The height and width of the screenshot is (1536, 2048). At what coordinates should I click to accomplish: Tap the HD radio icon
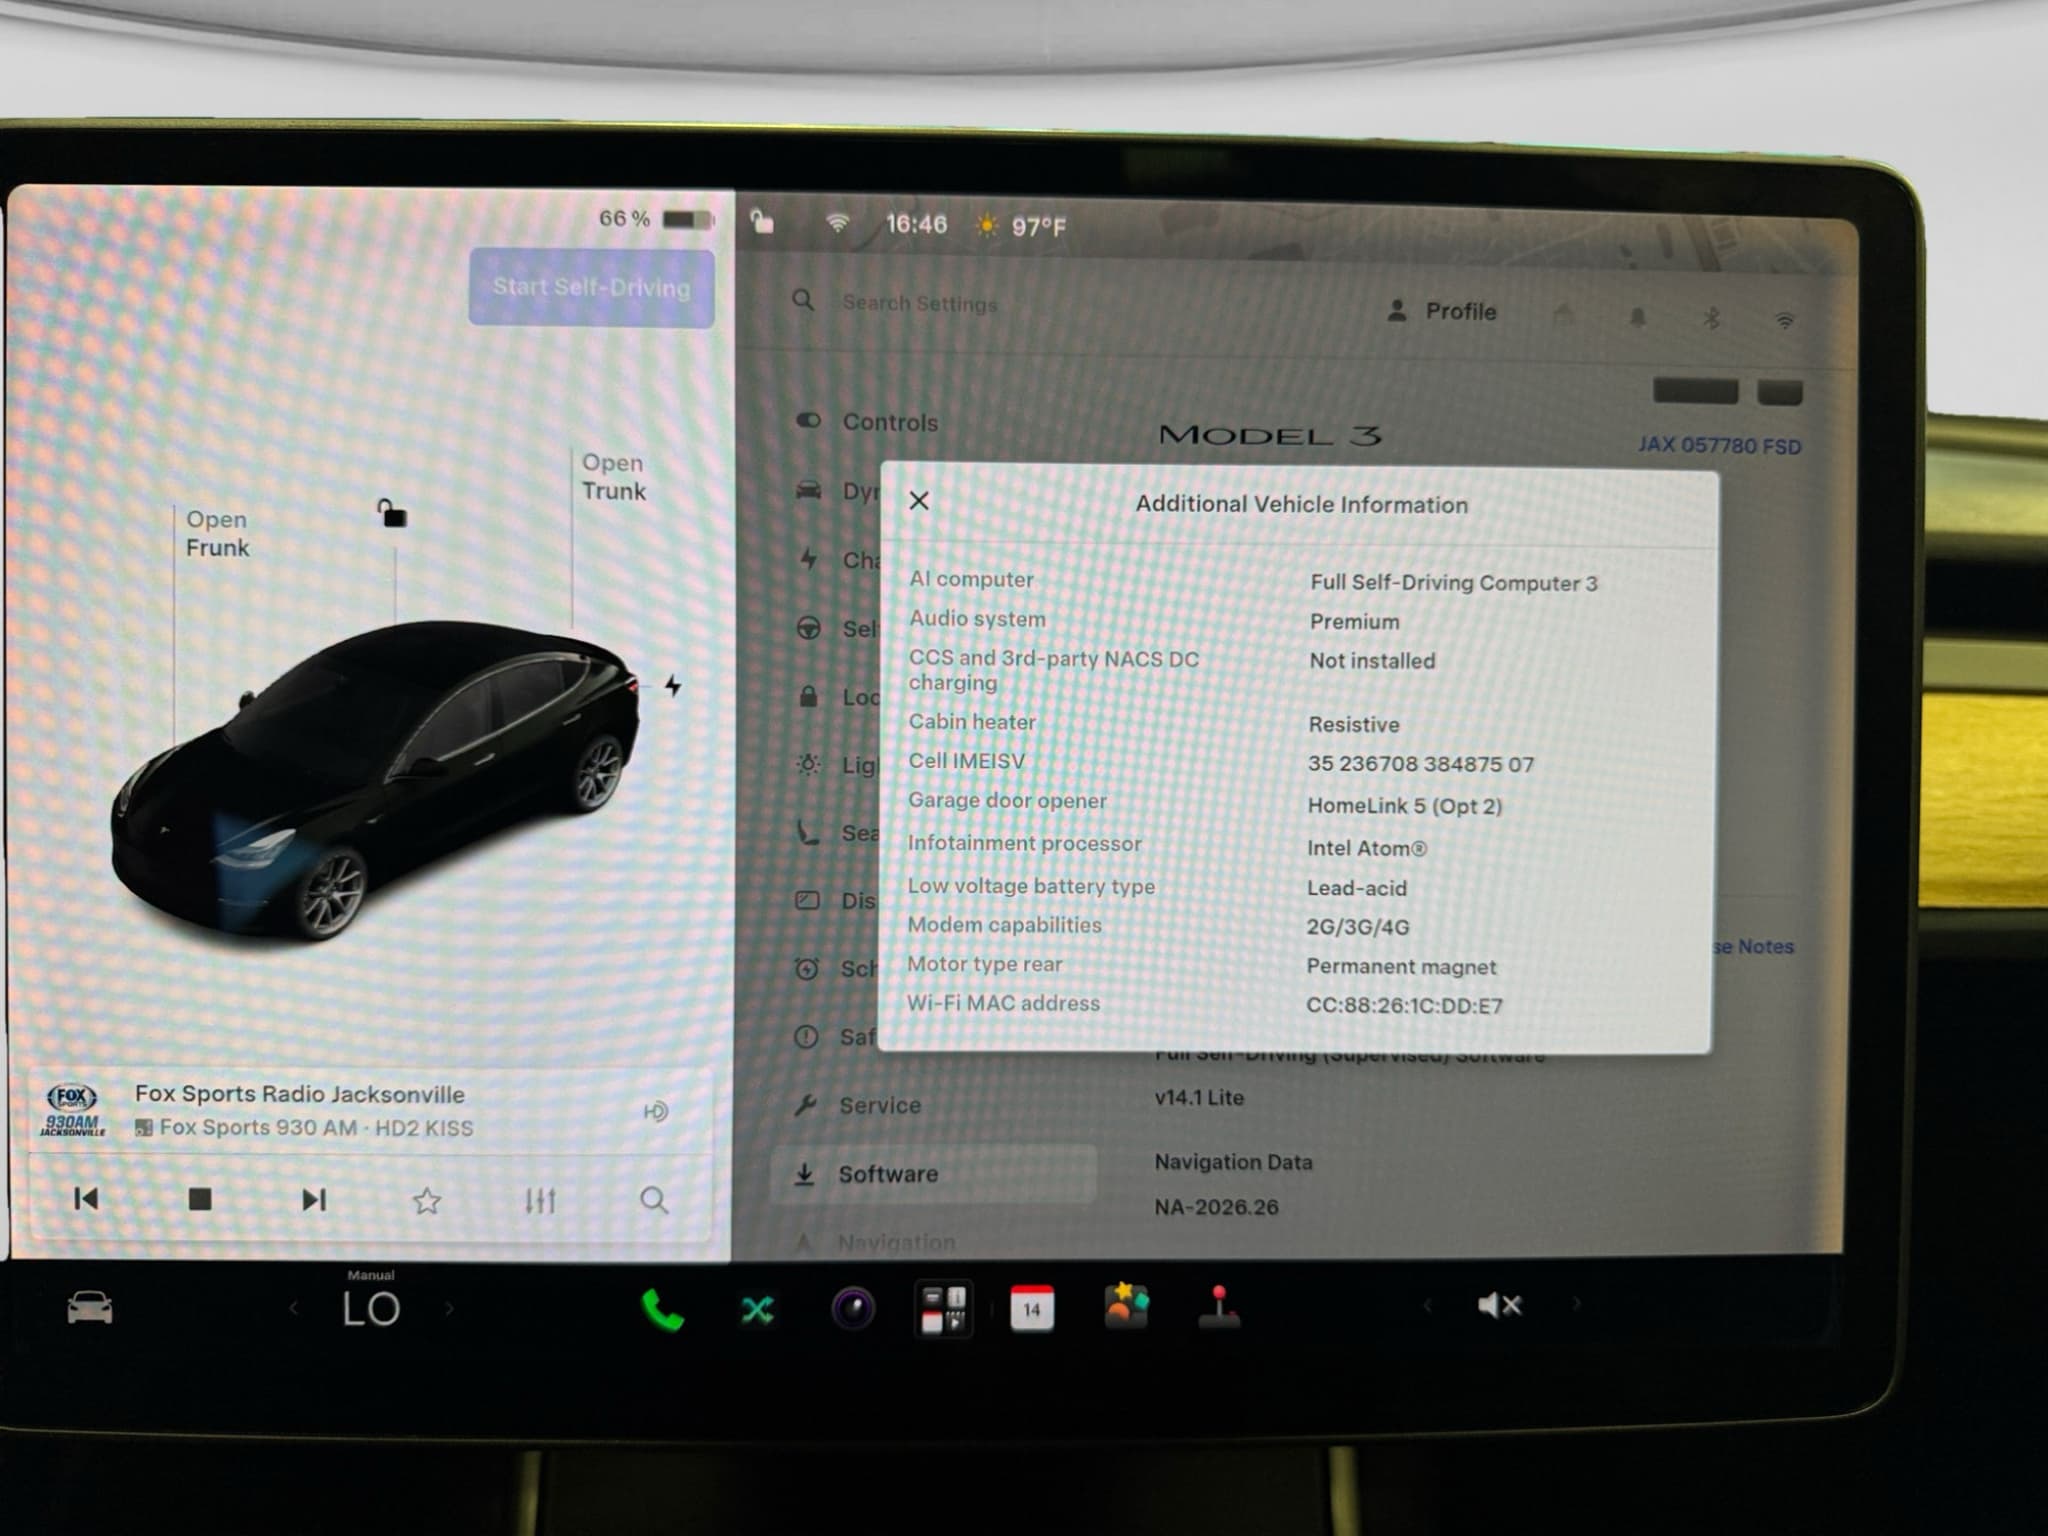[x=656, y=1111]
